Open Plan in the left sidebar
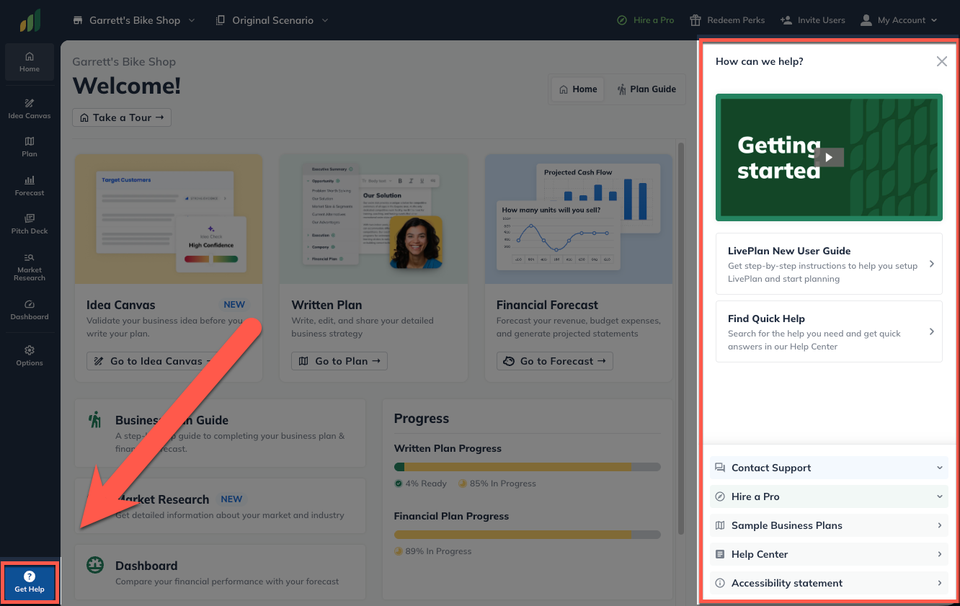The image size is (960, 606). click(x=29, y=147)
